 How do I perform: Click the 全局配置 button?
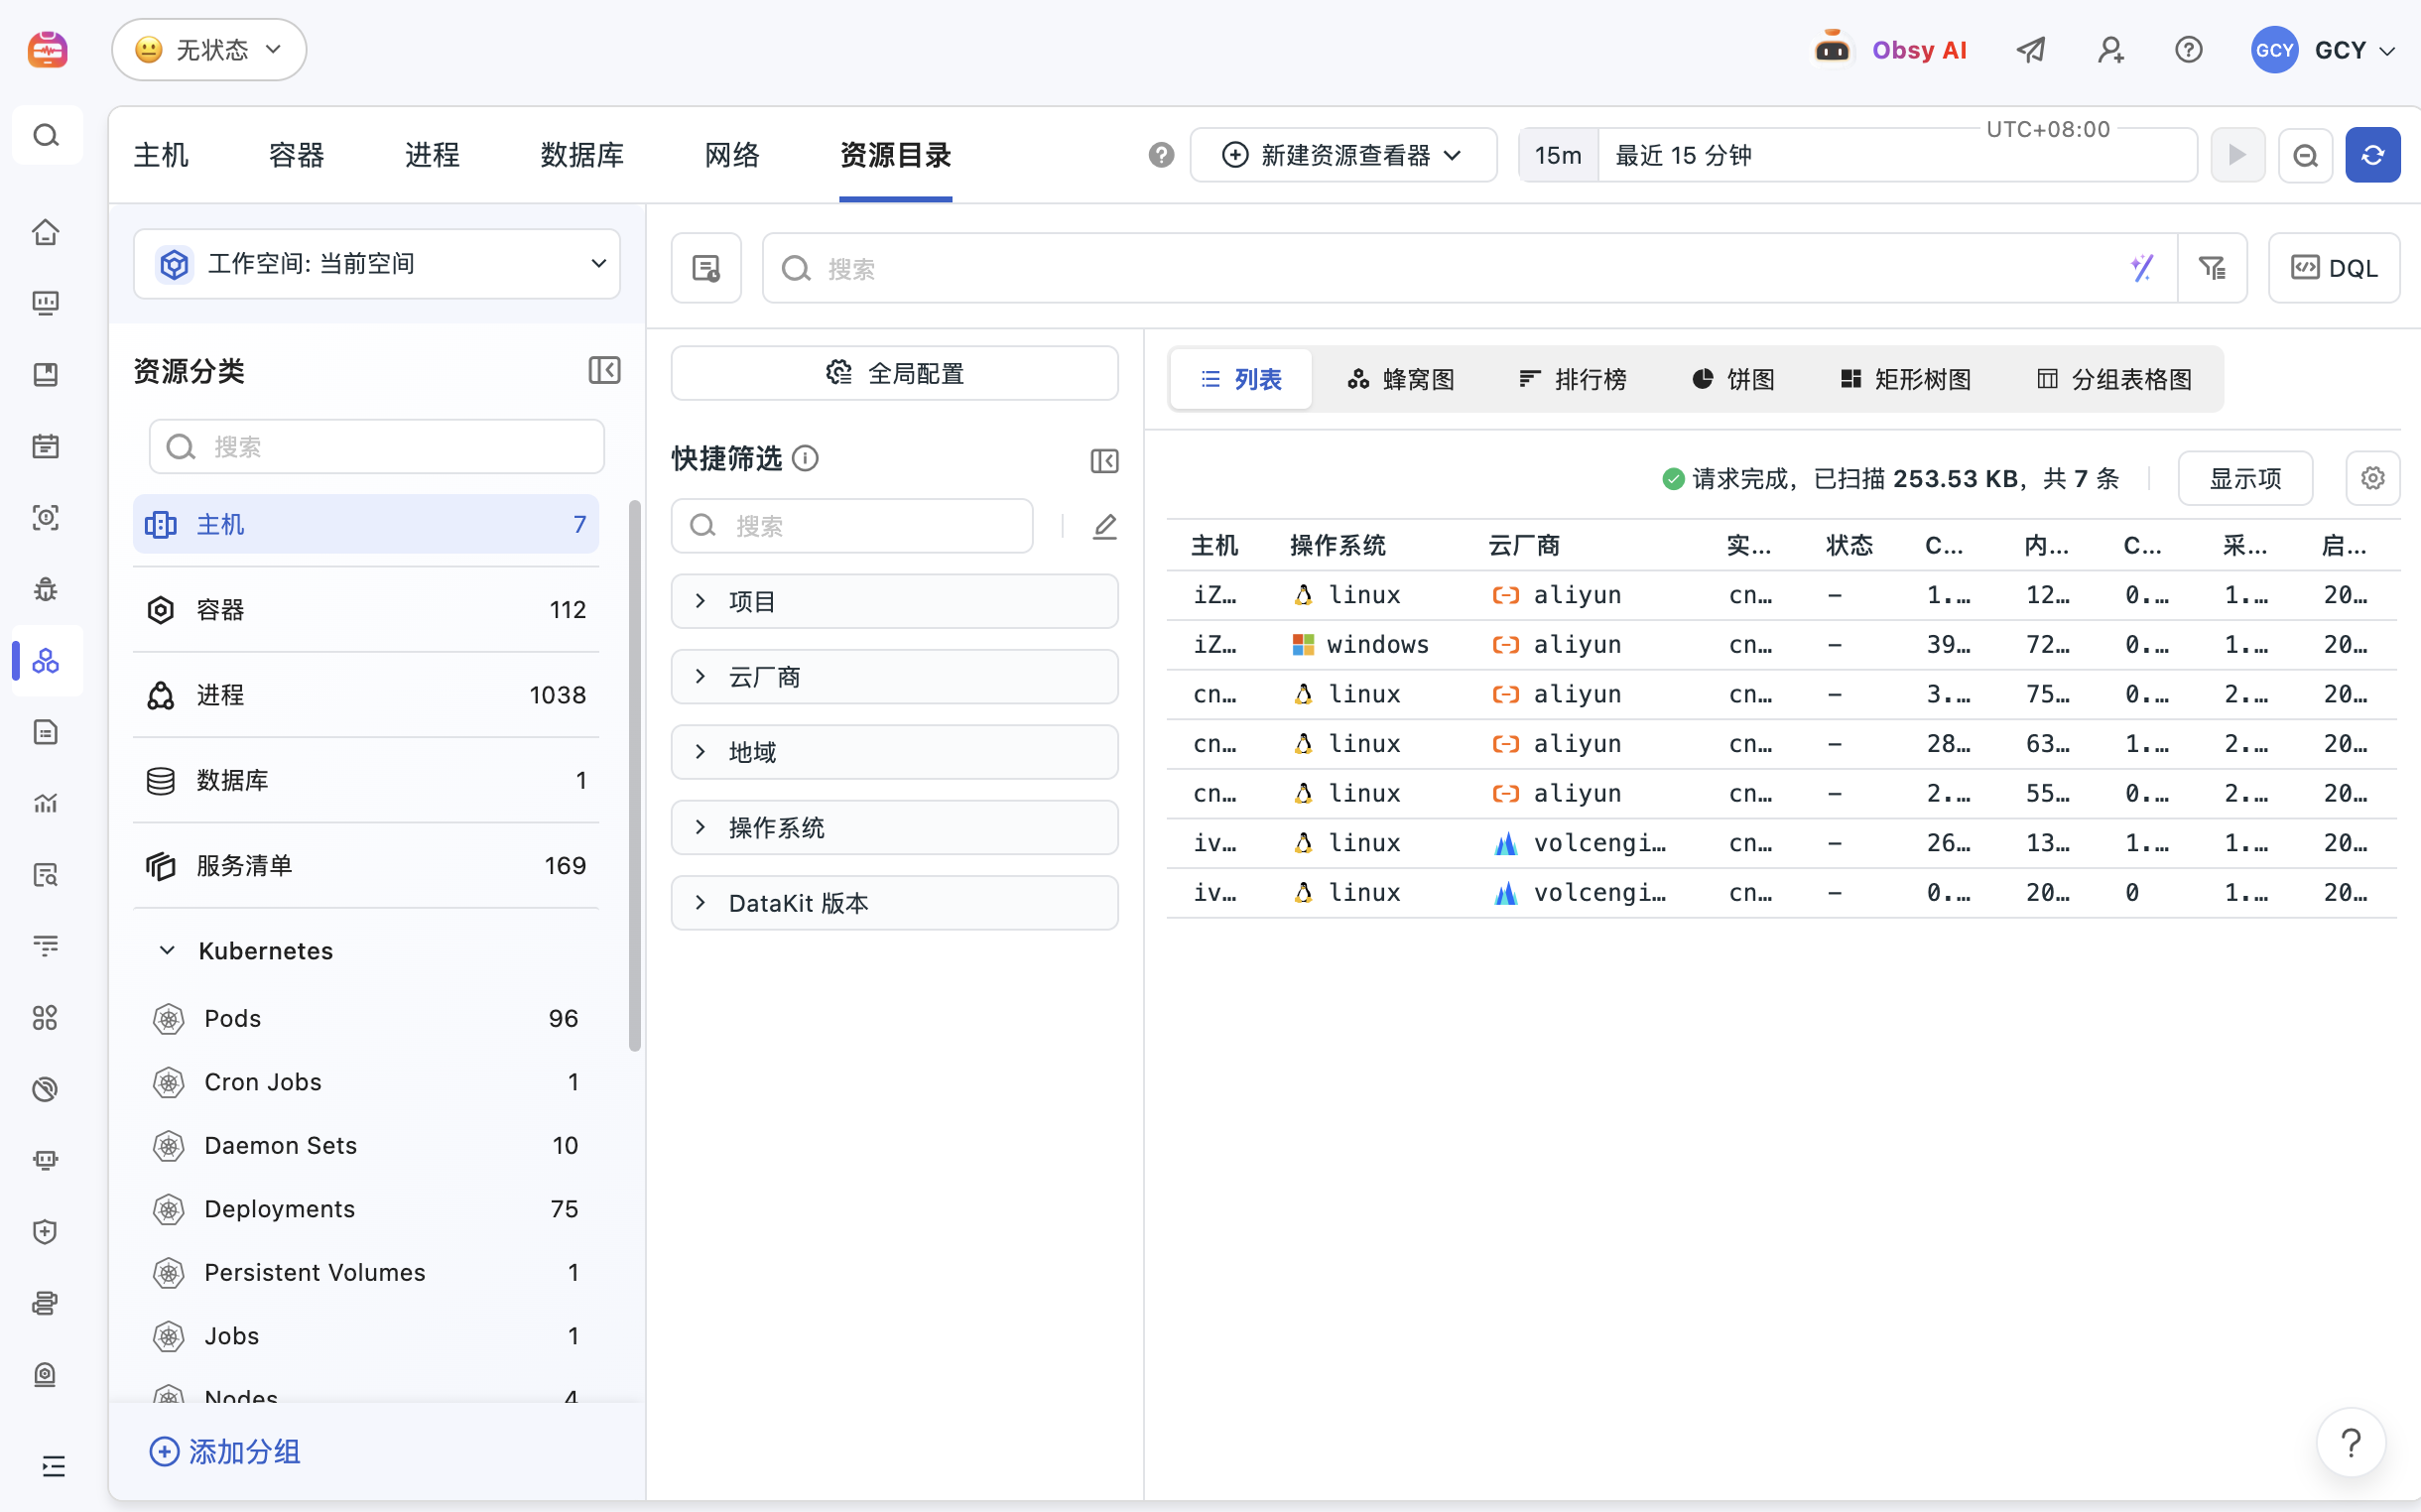(894, 373)
